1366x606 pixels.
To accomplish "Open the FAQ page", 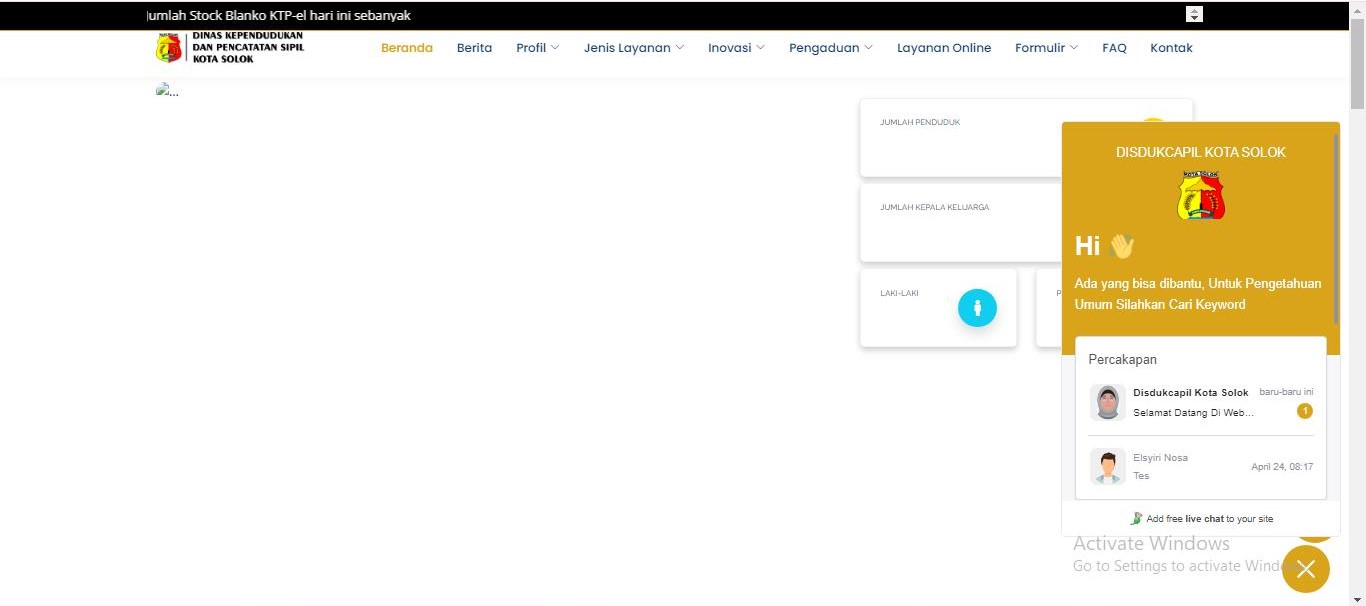I will [x=1114, y=48].
